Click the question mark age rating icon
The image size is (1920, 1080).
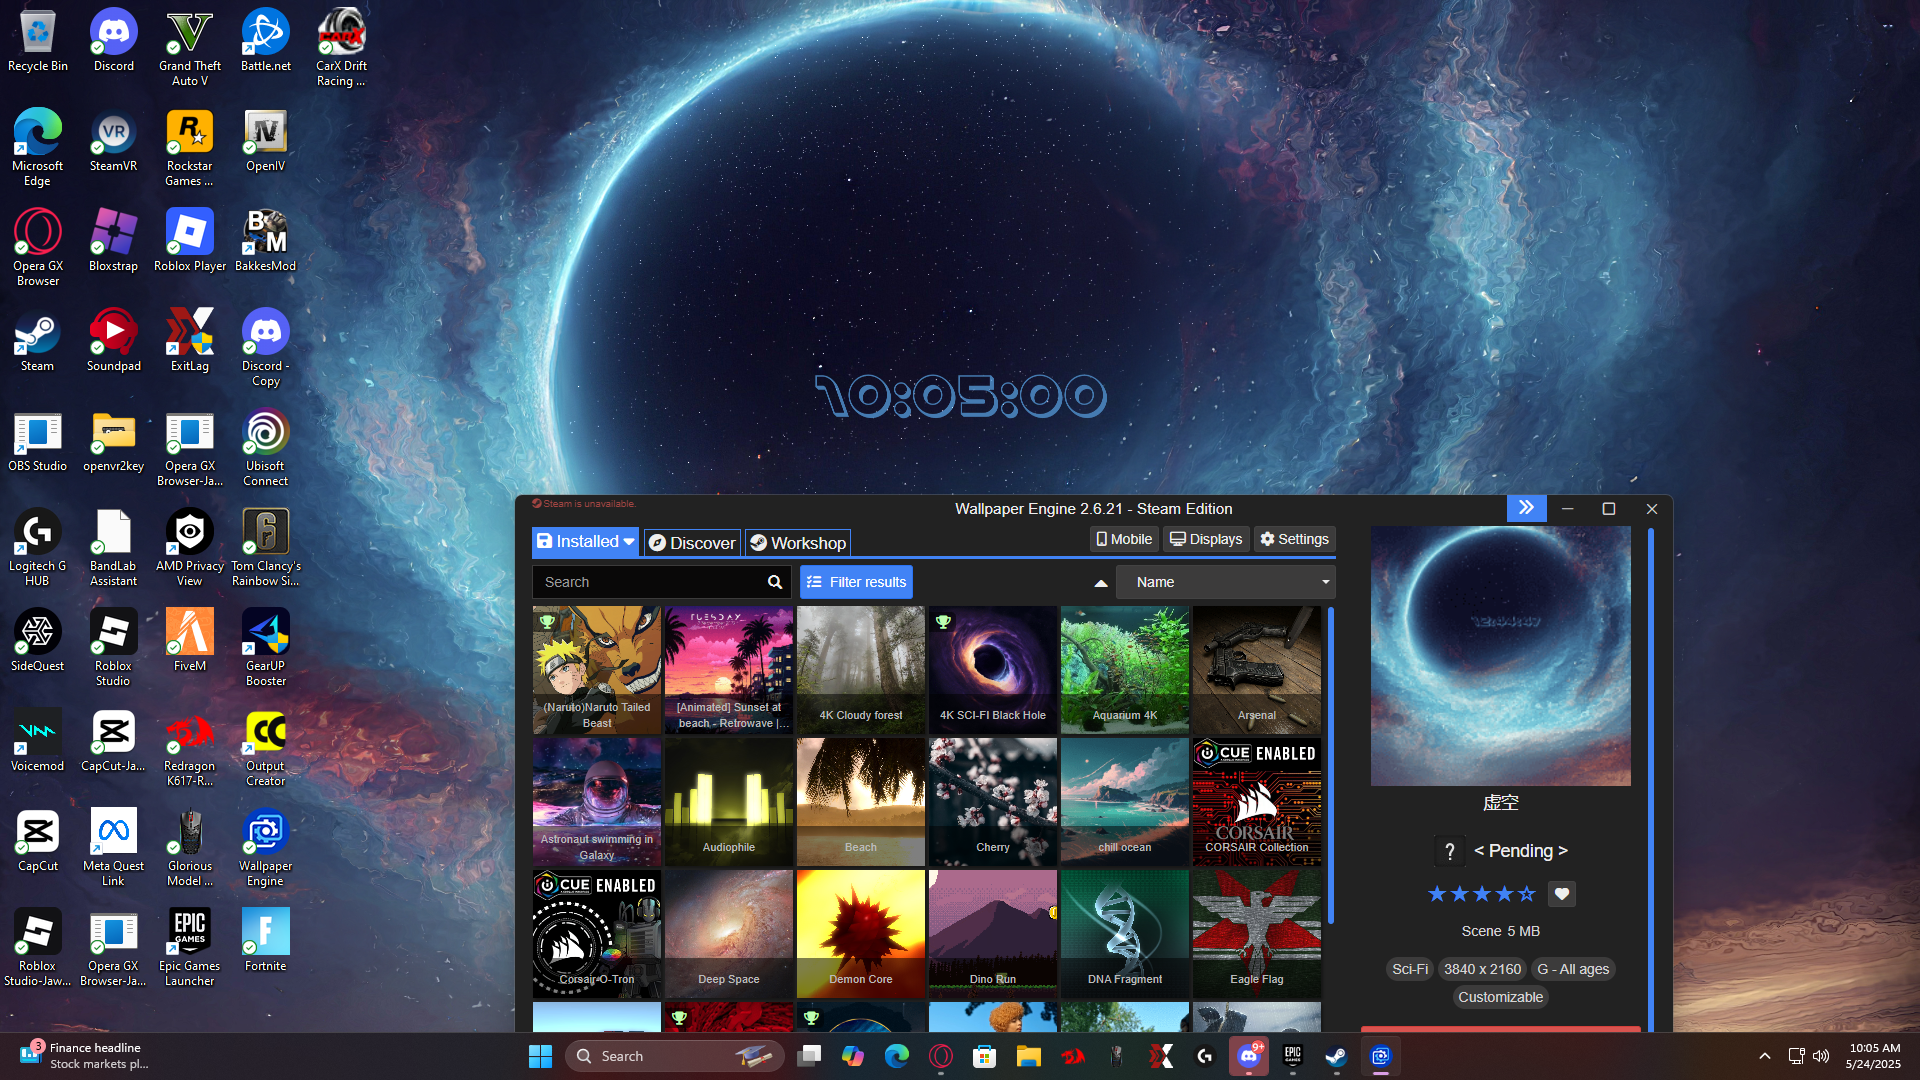coord(1449,851)
